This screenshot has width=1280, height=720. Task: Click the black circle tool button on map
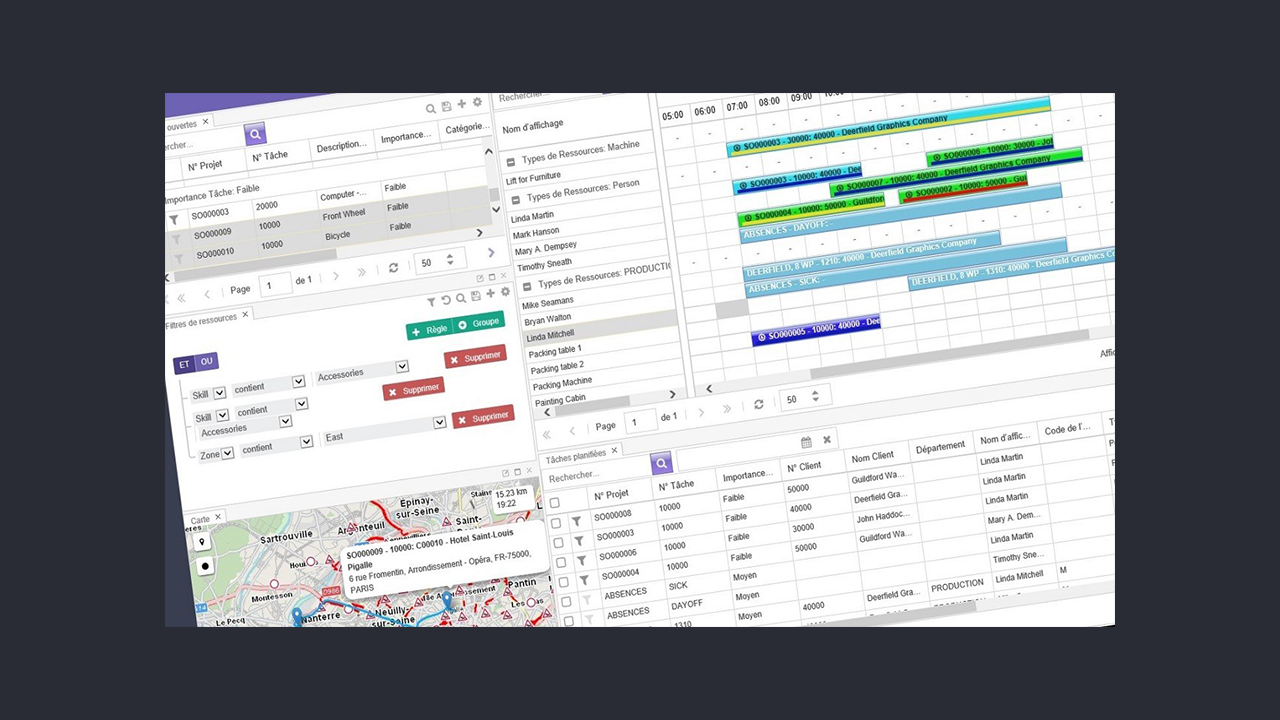(x=205, y=566)
